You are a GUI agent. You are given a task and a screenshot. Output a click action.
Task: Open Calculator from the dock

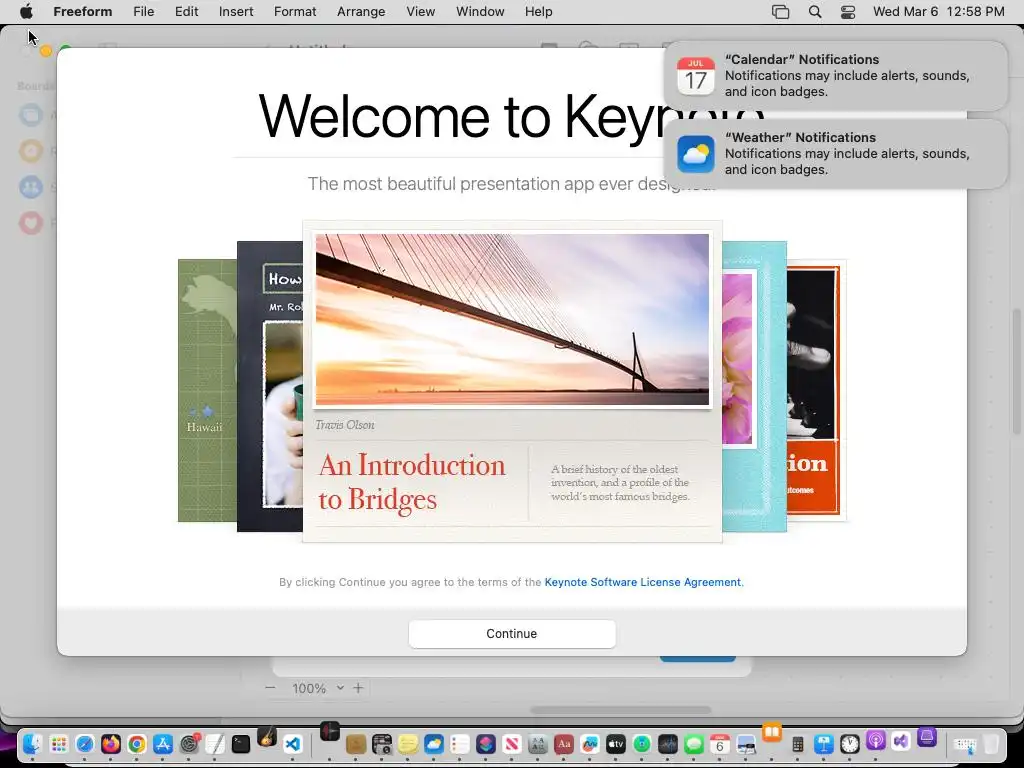click(797, 744)
